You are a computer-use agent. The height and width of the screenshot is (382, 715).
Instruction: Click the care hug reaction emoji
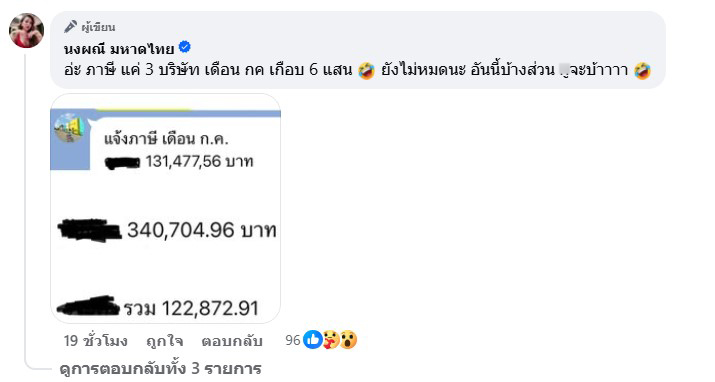coord(331,340)
